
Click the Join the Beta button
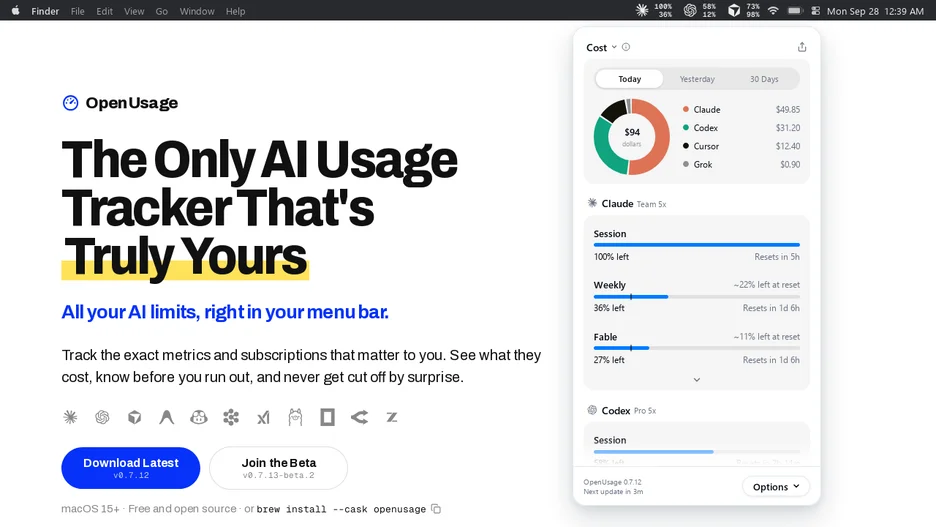278,468
